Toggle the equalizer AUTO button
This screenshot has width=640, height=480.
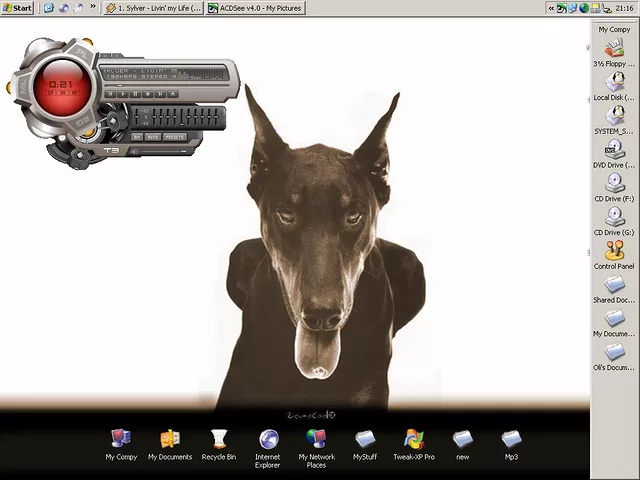coord(152,136)
